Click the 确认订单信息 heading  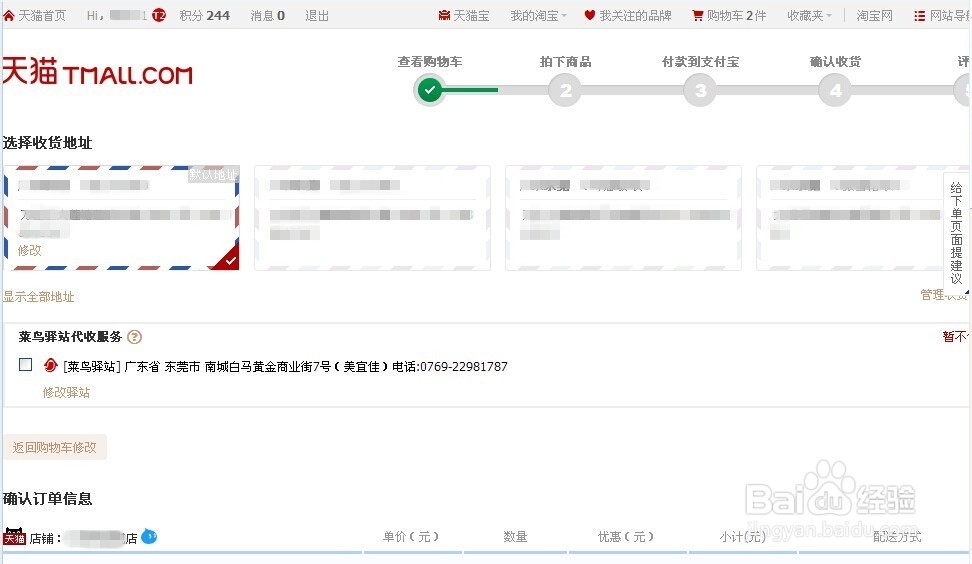[47, 498]
